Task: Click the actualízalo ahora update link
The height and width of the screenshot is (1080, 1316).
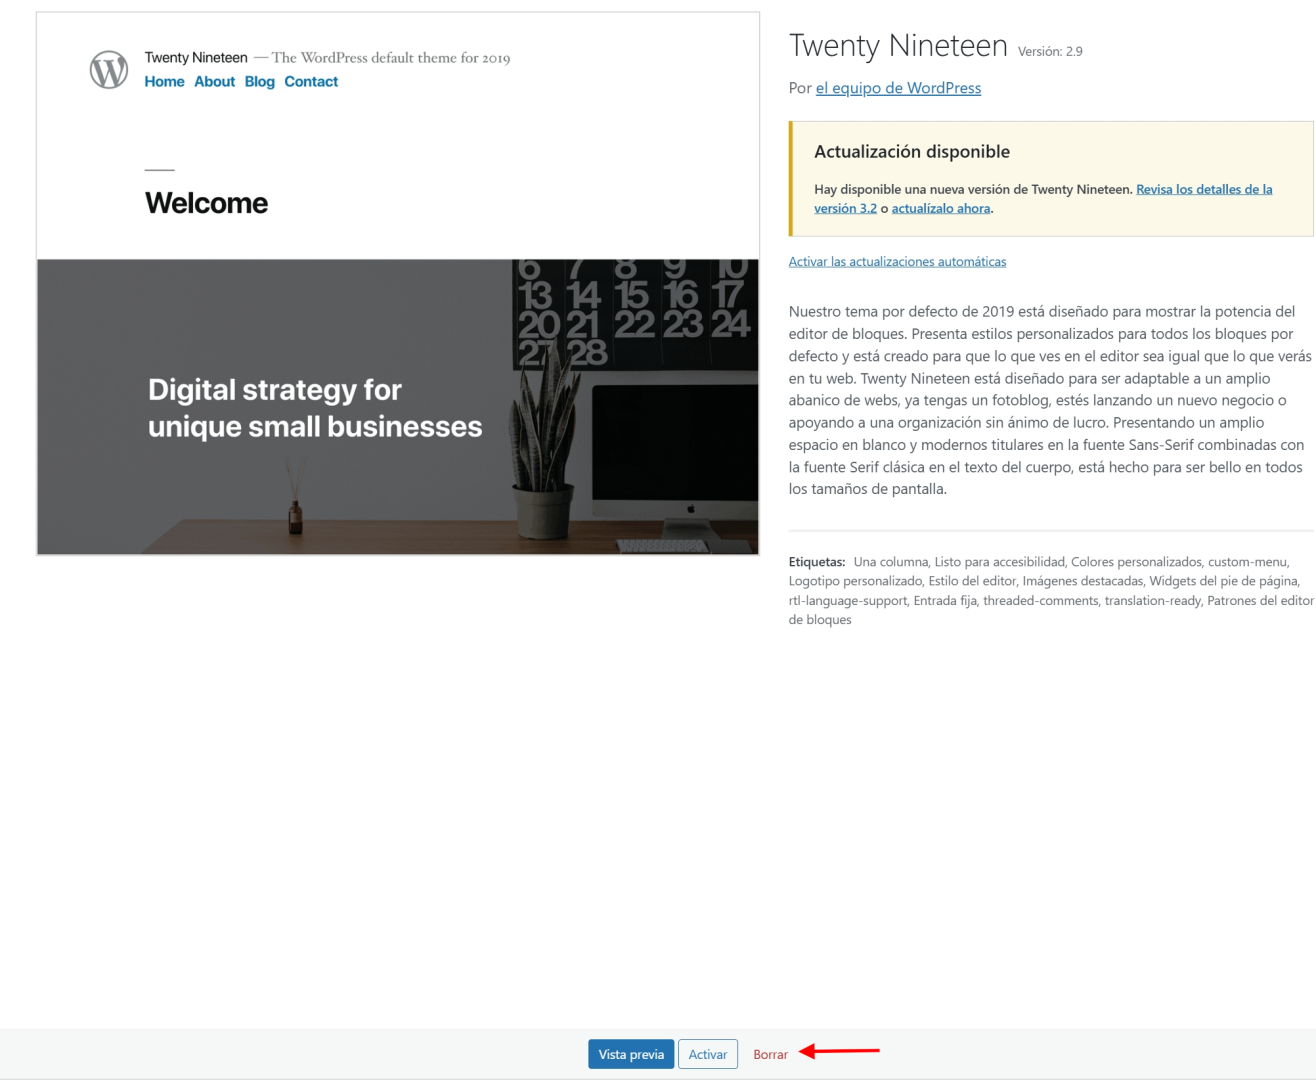Action: (x=940, y=209)
